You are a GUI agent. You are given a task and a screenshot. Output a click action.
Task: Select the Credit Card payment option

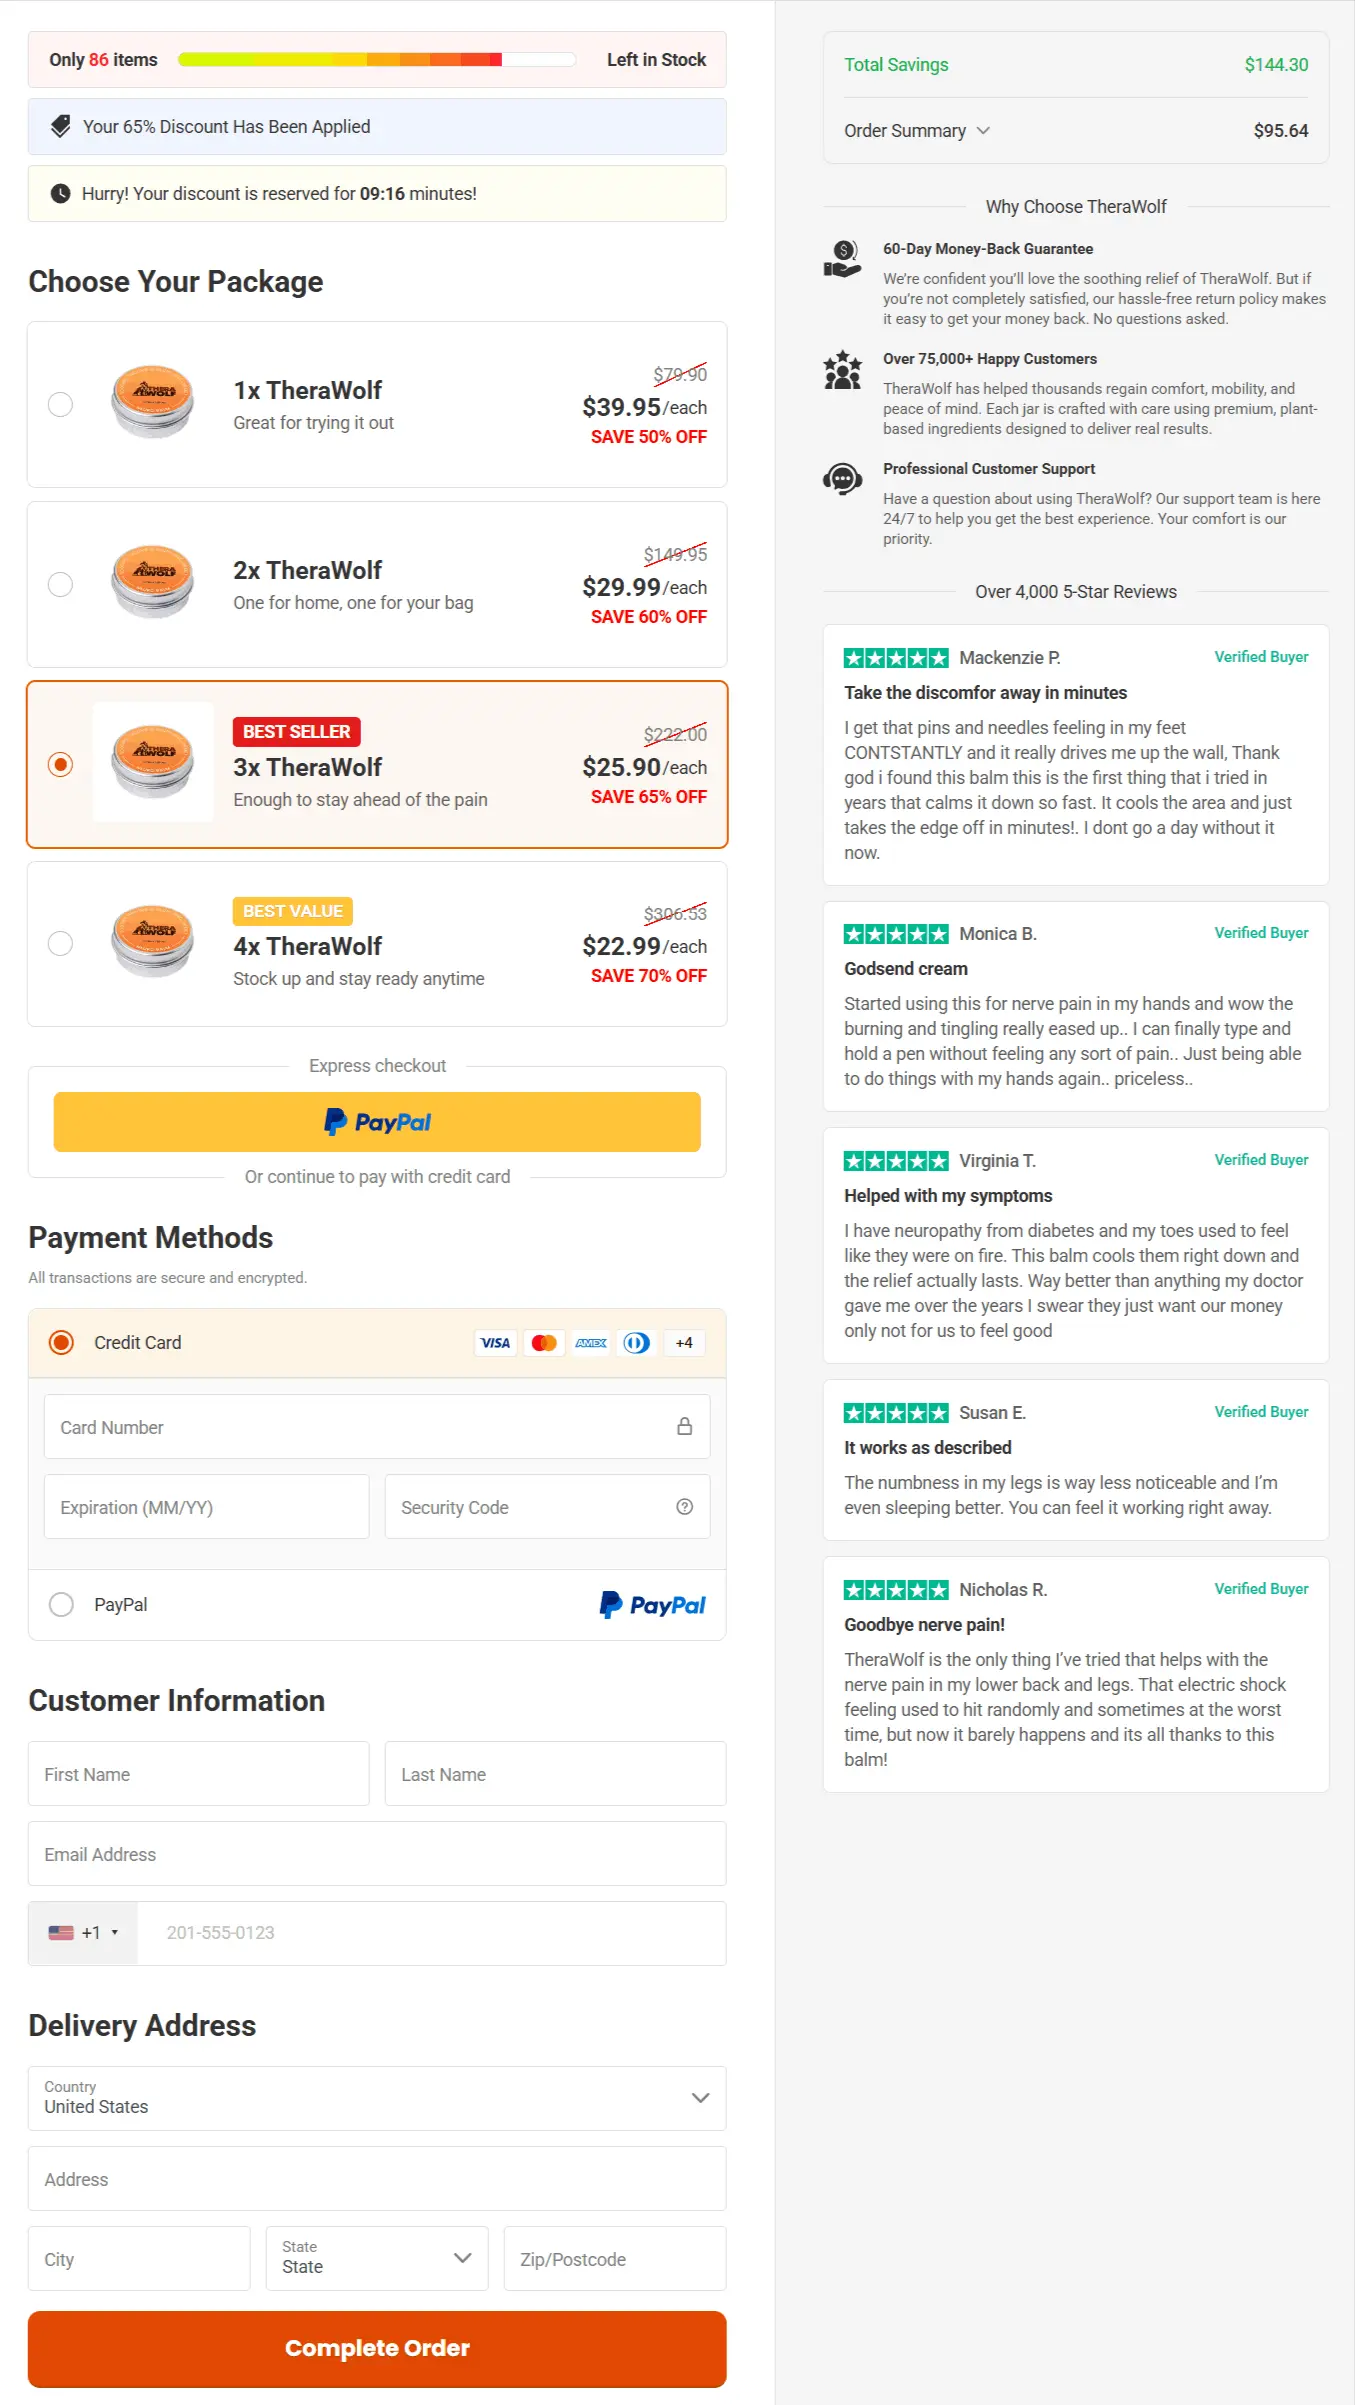click(62, 1342)
